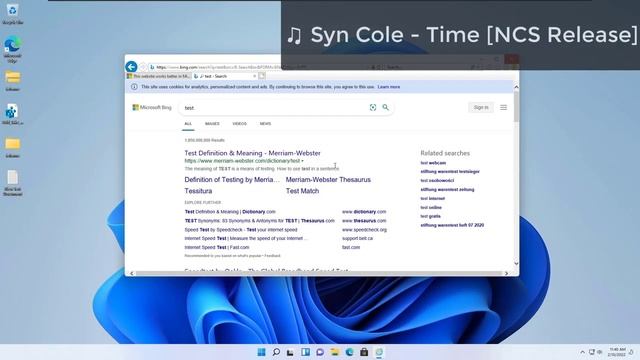
Task: Click the browser forward arrow button
Action: pos(143,67)
